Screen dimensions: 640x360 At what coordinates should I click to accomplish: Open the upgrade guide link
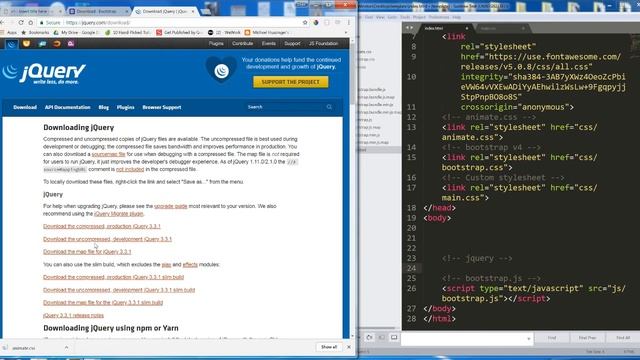click(x=171, y=206)
